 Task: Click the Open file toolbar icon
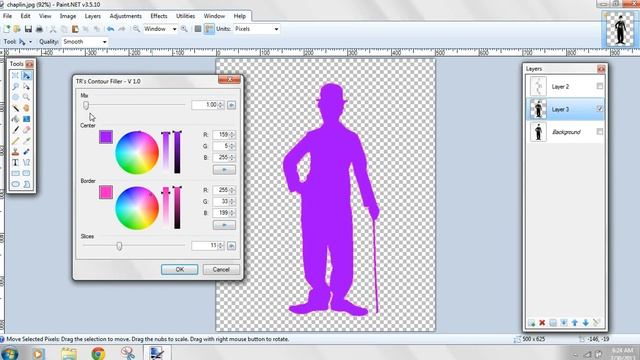[x=17, y=29]
